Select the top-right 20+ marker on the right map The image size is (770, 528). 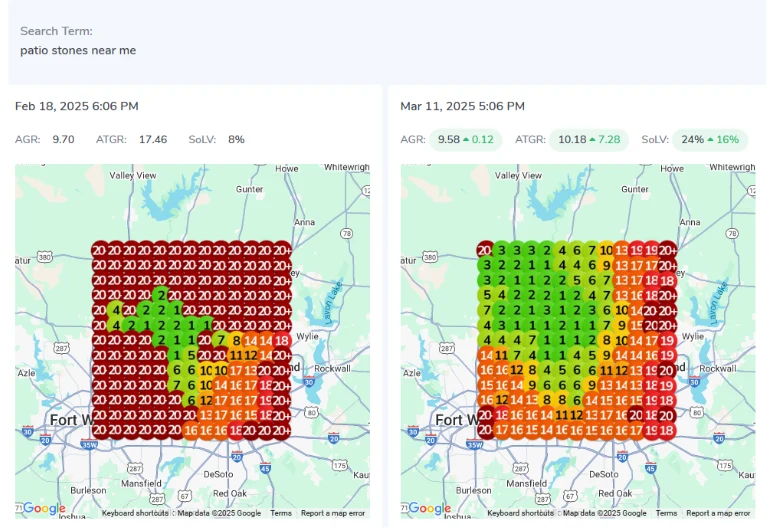pos(667,250)
